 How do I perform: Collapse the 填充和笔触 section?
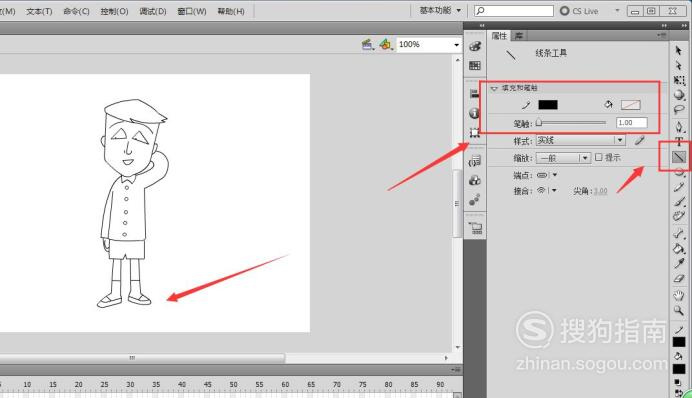point(494,88)
